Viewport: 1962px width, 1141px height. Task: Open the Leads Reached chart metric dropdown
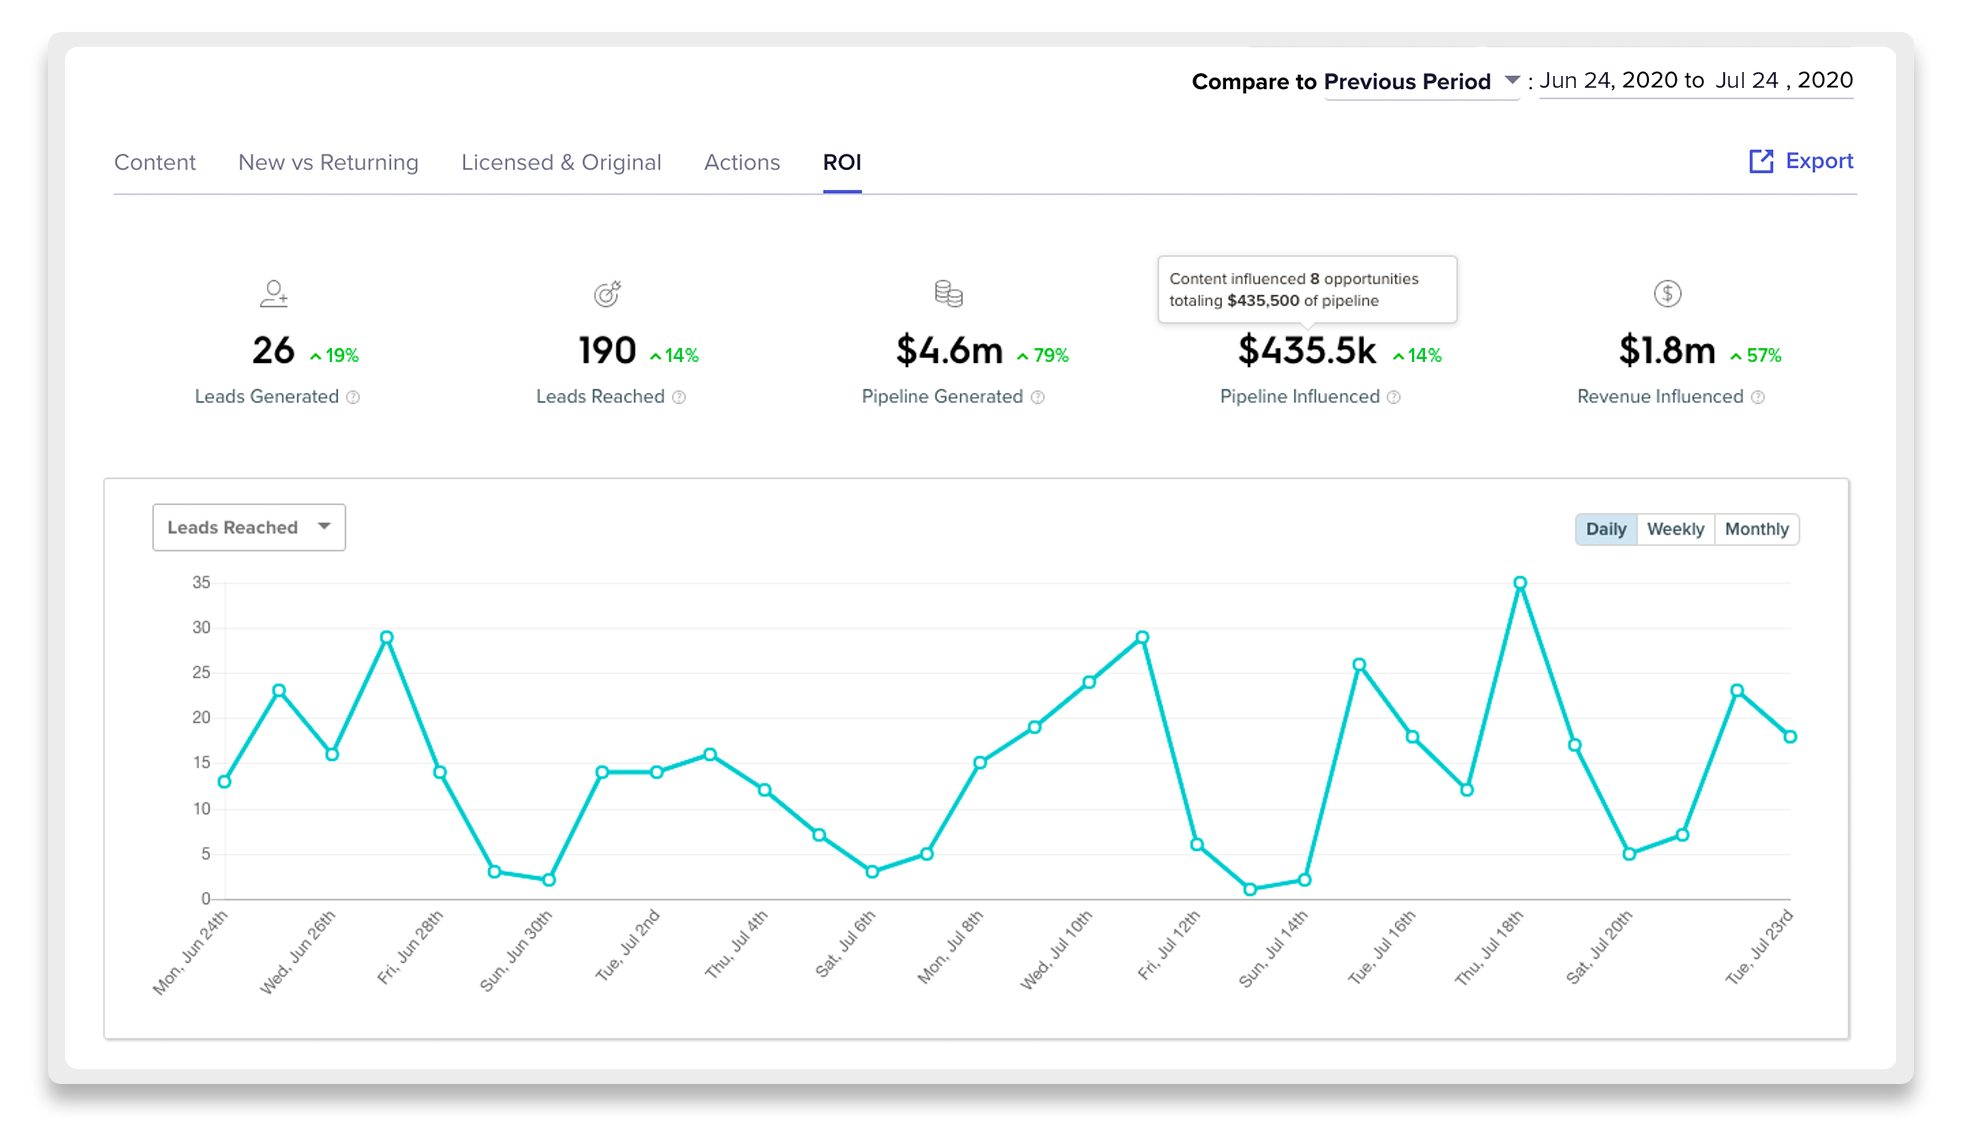[x=249, y=527]
